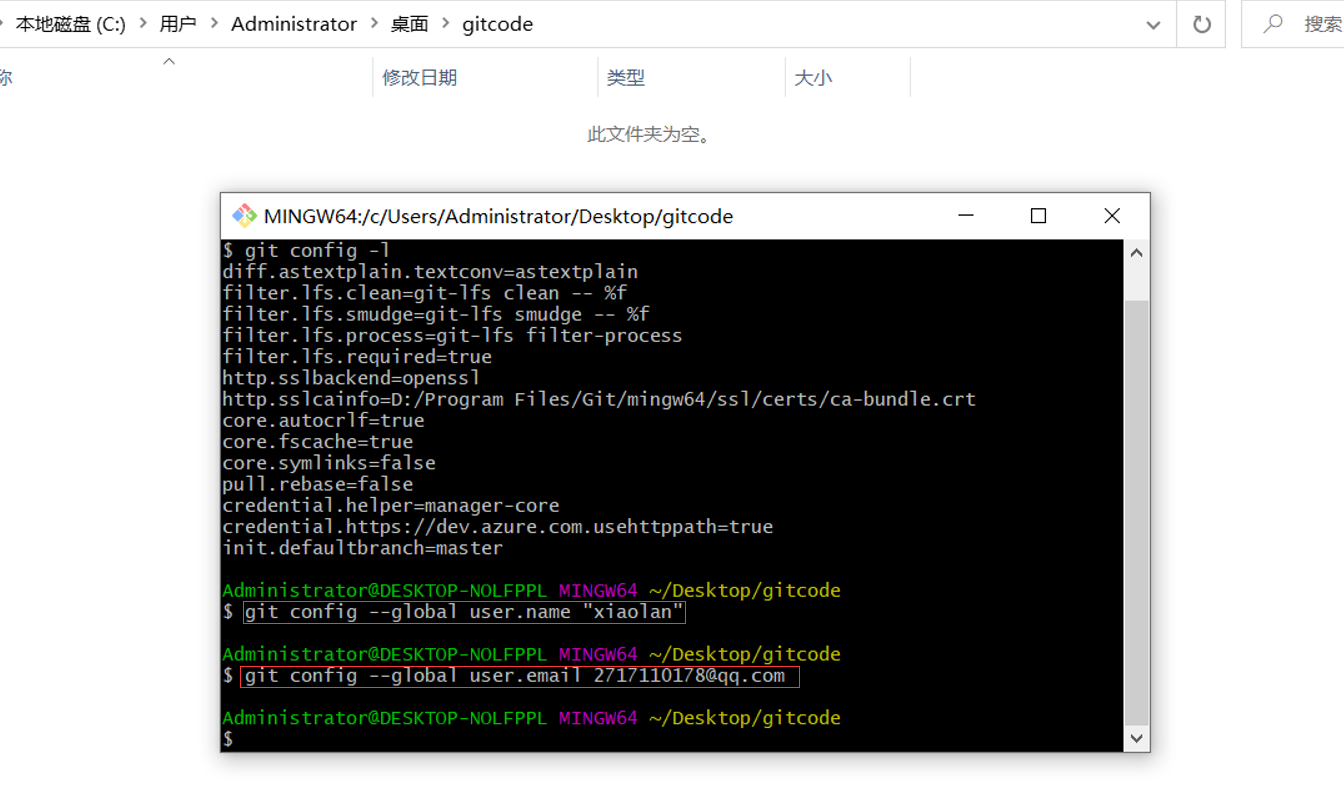Navigate to 用户 folder in address bar
The image size is (1344, 800).
(178, 24)
